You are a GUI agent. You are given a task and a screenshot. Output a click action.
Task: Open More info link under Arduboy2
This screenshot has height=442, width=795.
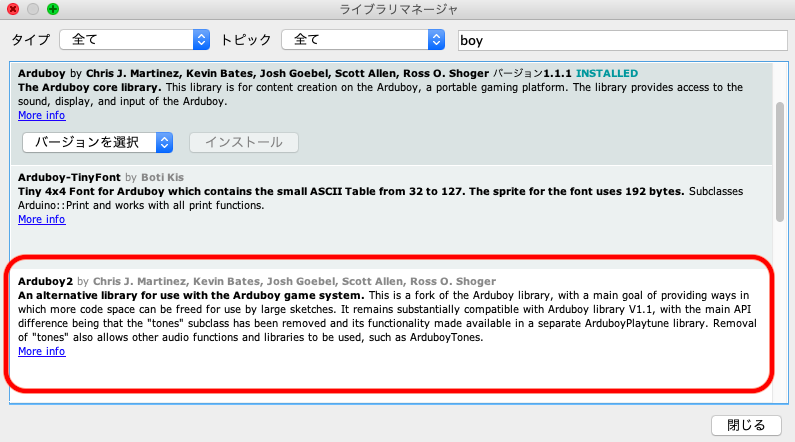(42, 351)
